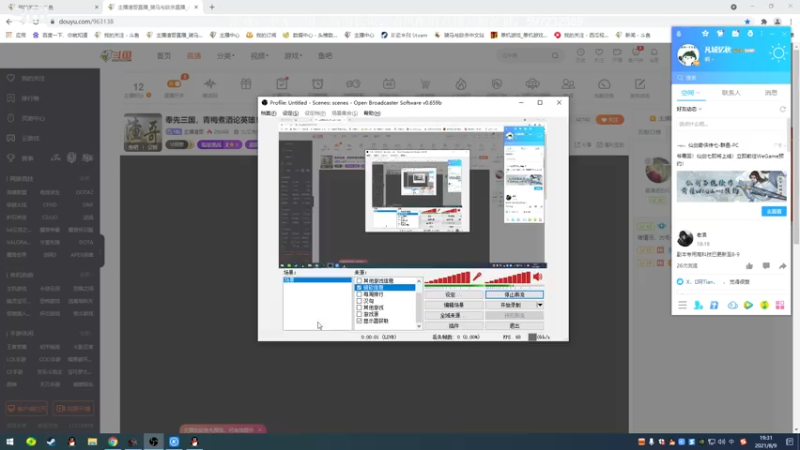Like the post in QQ feed

point(749,266)
